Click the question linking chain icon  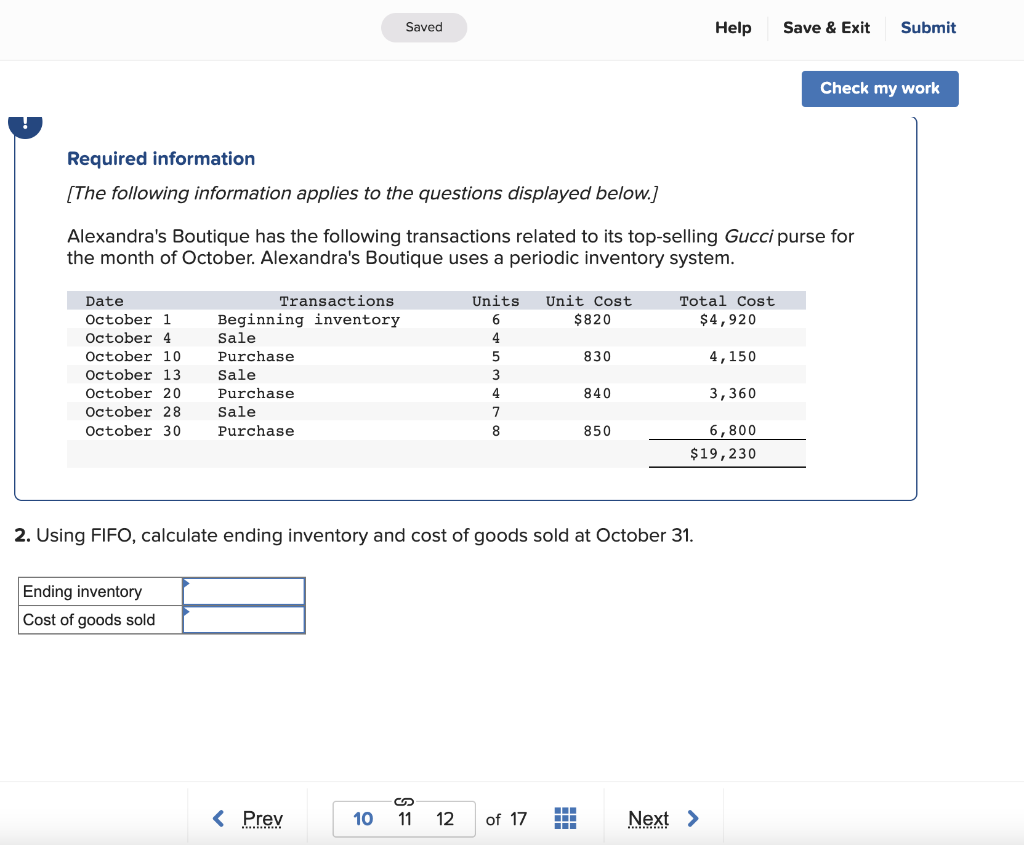[x=404, y=800]
